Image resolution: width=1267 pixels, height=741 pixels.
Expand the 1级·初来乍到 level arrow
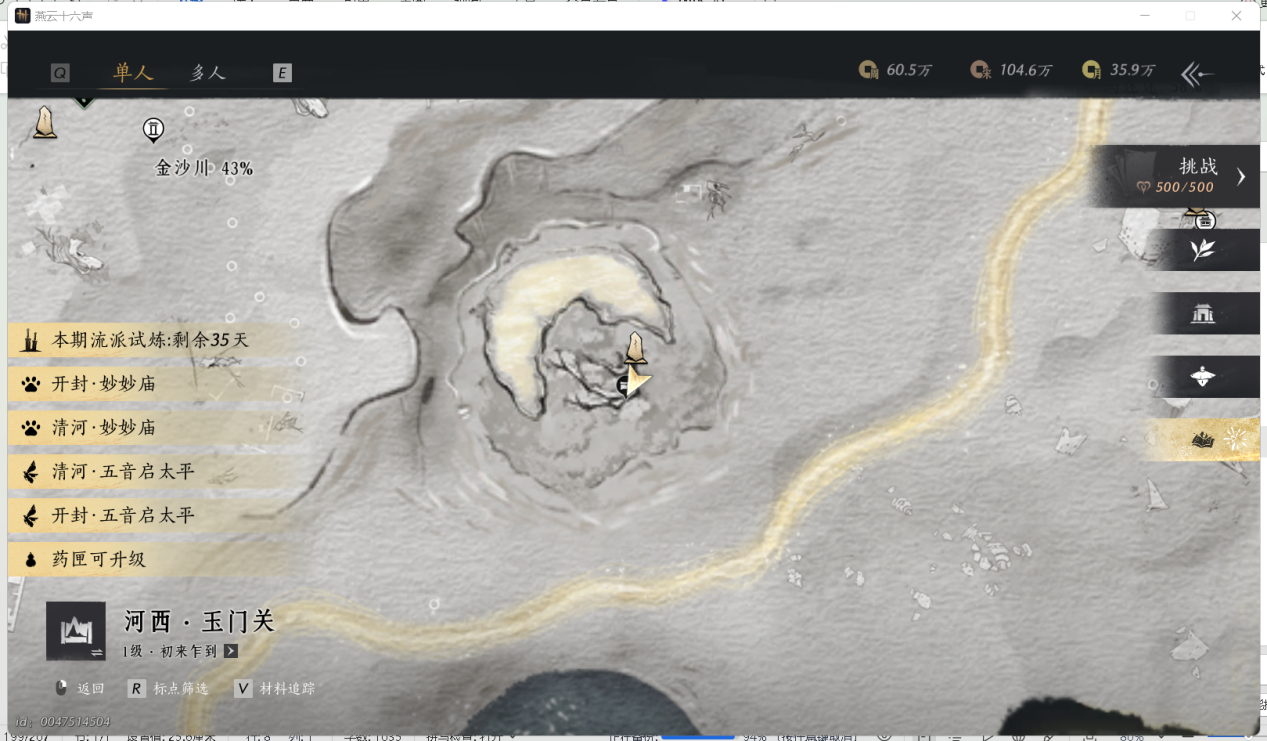tap(231, 651)
